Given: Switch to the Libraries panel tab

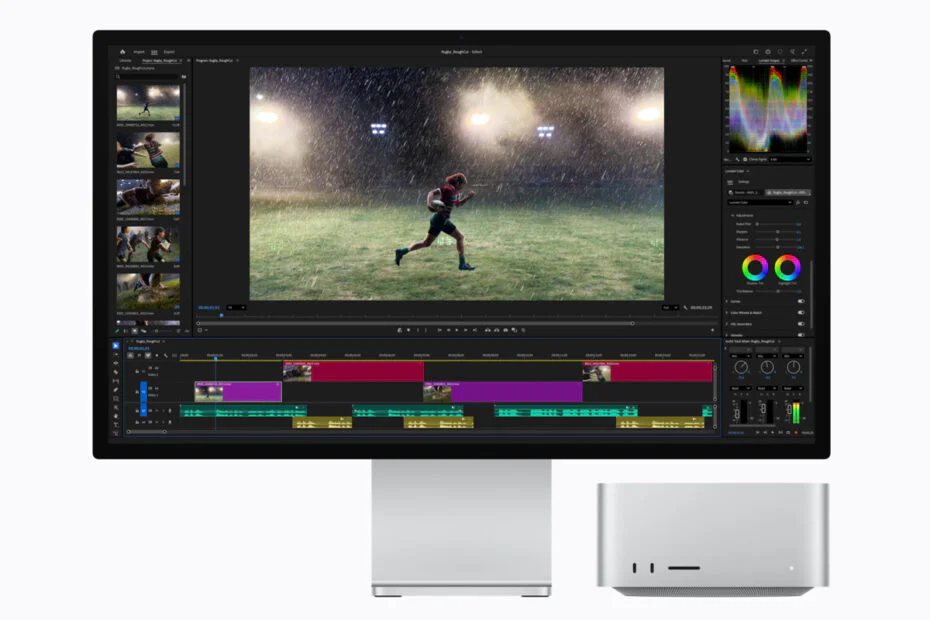Looking at the screenshot, I should (x=126, y=61).
